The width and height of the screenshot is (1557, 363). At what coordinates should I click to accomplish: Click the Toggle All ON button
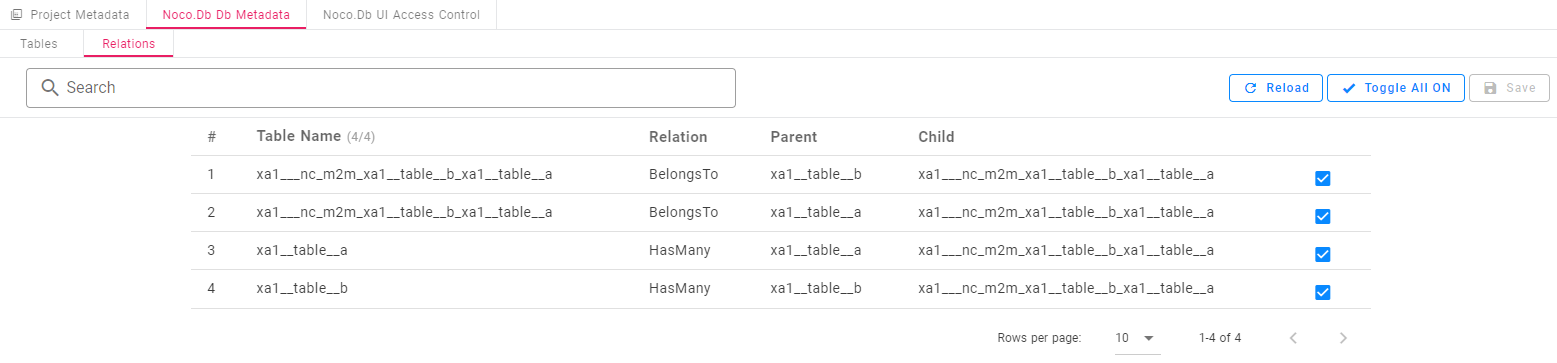tap(1396, 88)
